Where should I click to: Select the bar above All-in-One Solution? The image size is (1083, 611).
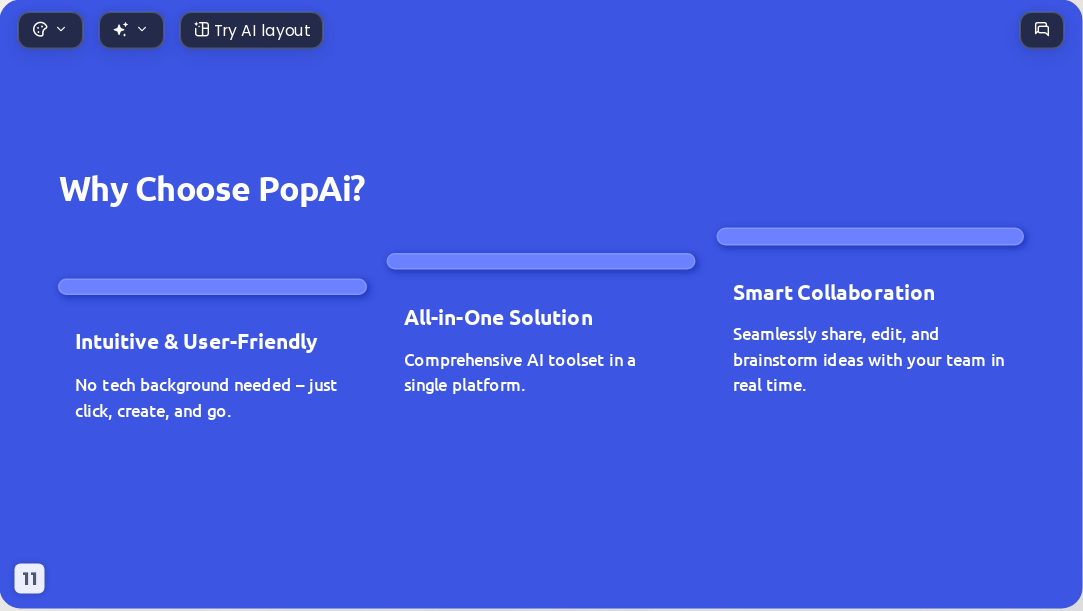click(x=541, y=261)
